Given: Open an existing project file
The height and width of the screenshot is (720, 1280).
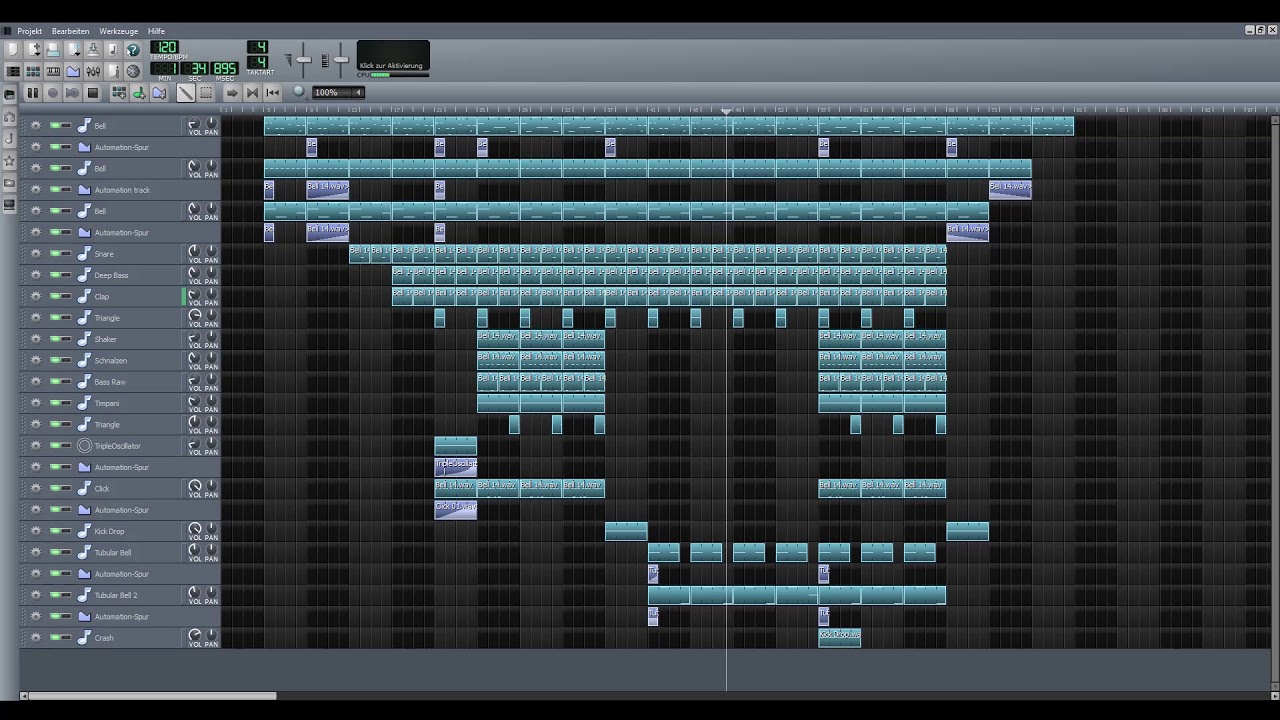Looking at the screenshot, I should (53, 49).
